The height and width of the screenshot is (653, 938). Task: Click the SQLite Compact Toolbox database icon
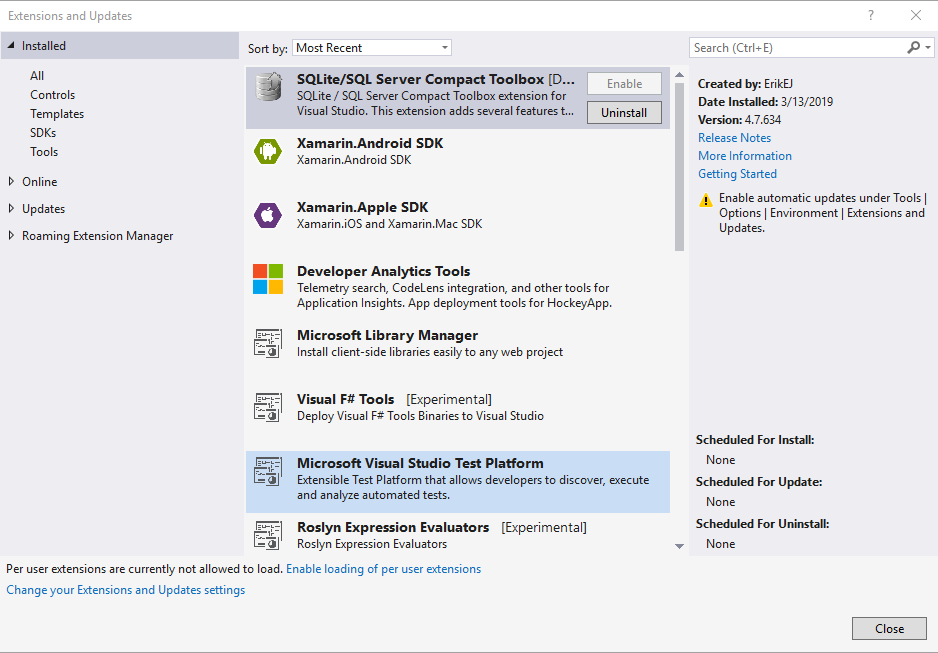coord(268,87)
